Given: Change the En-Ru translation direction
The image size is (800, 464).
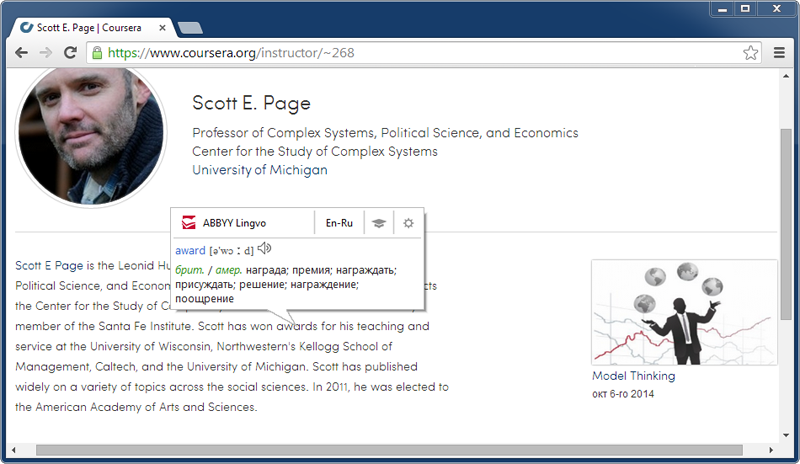Looking at the screenshot, I should pyautogui.click(x=339, y=223).
